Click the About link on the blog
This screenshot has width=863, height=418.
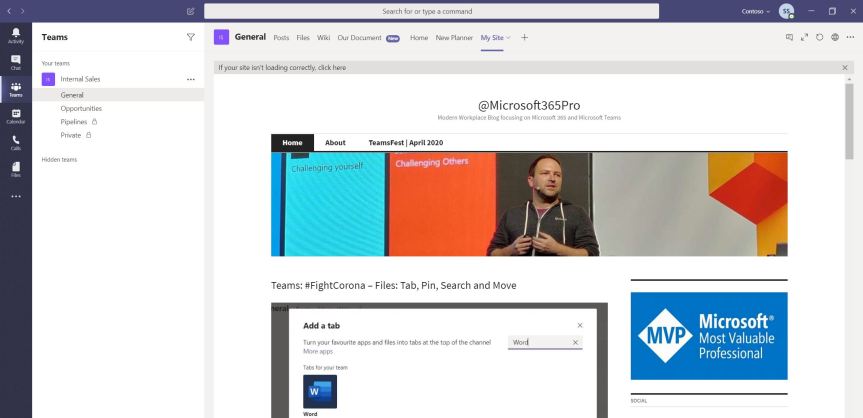335,143
